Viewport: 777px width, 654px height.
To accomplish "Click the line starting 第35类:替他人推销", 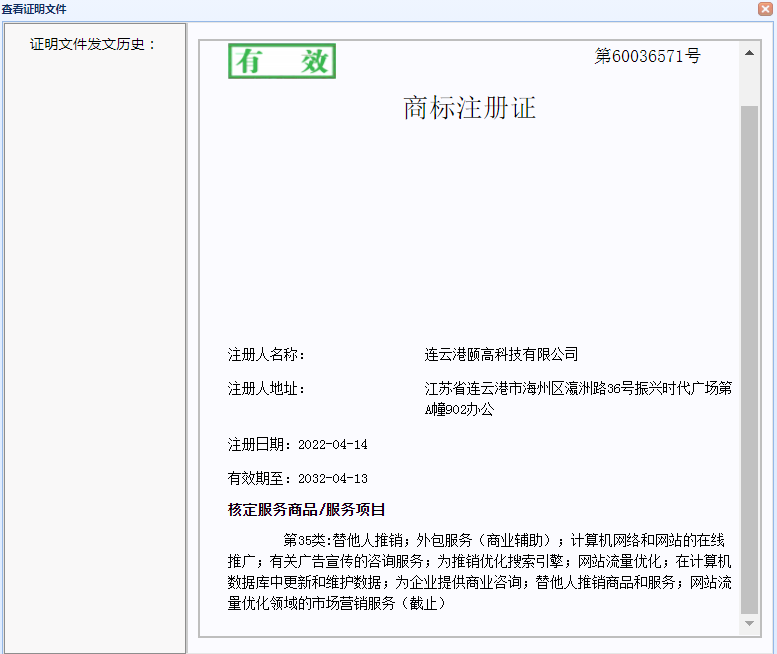I will (x=504, y=540).
